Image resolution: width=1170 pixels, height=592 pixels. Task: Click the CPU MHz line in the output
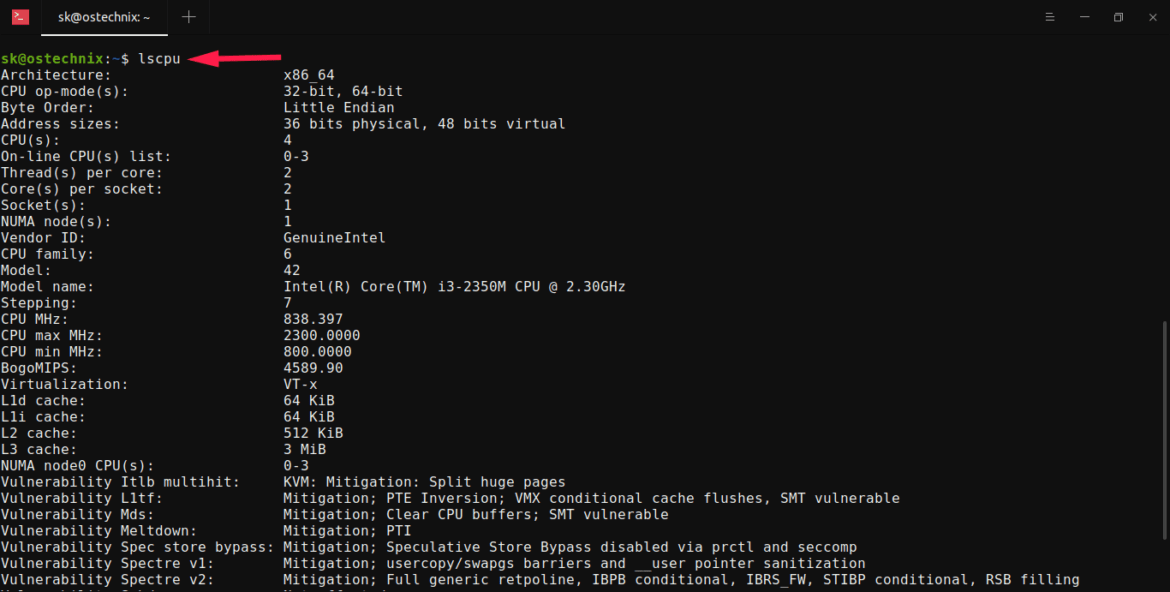(160, 318)
